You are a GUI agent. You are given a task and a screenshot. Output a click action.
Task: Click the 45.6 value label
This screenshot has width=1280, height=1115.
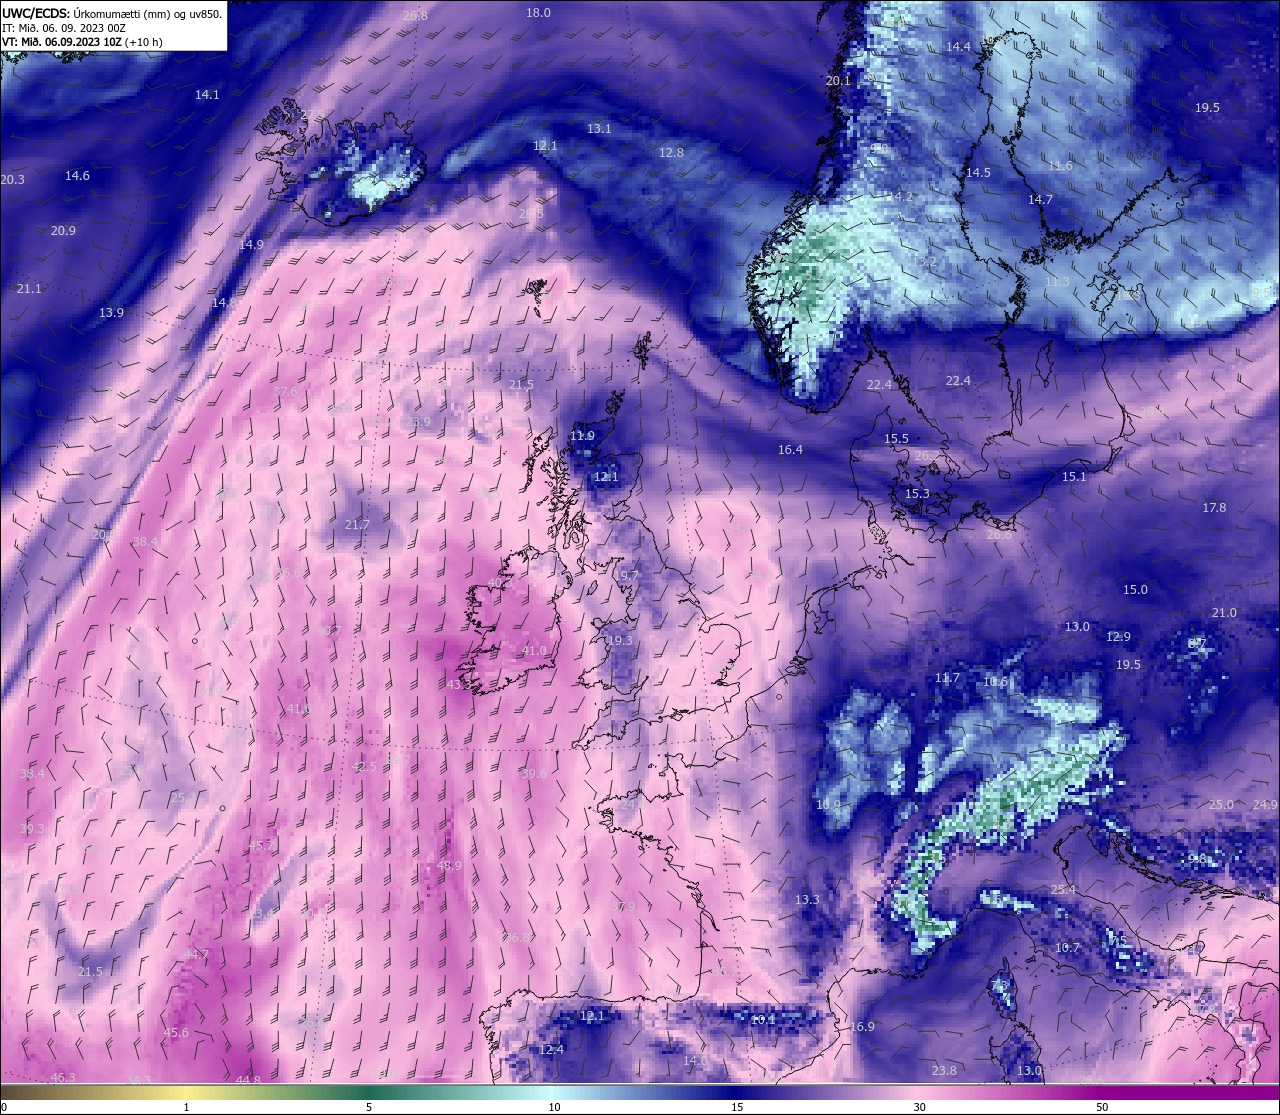pyautogui.click(x=176, y=1033)
